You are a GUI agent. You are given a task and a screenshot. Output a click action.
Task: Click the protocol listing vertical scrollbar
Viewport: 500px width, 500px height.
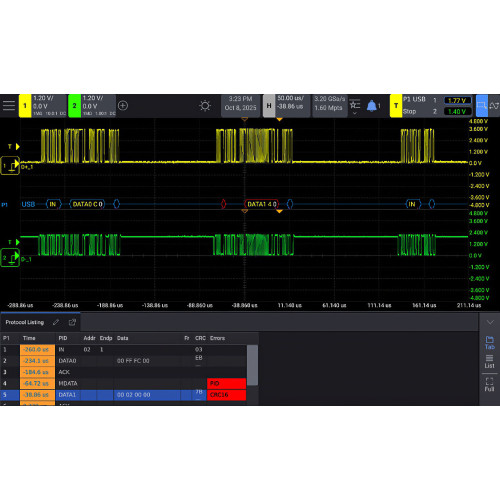tap(252, 365)
